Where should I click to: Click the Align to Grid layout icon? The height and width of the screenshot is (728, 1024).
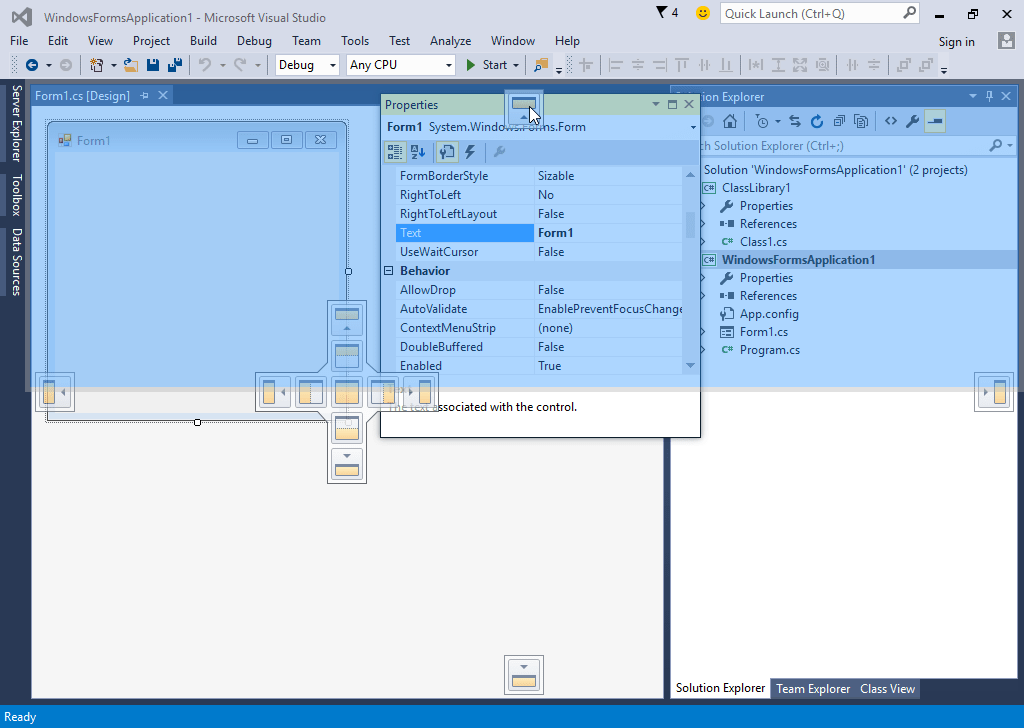tap(586, 65)
